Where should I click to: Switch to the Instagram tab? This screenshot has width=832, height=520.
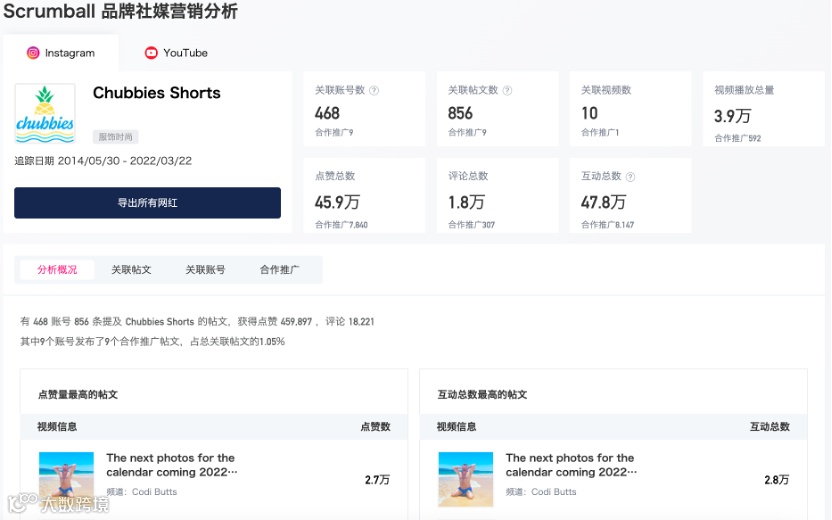point(61,53)
